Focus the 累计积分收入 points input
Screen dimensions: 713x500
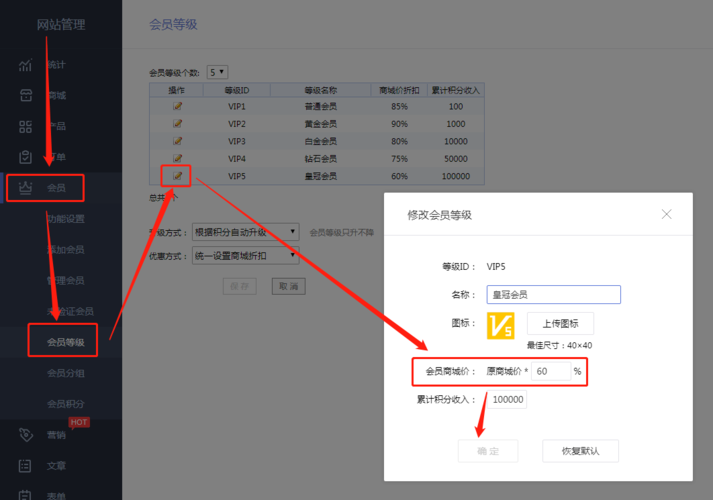pos(507,400)
